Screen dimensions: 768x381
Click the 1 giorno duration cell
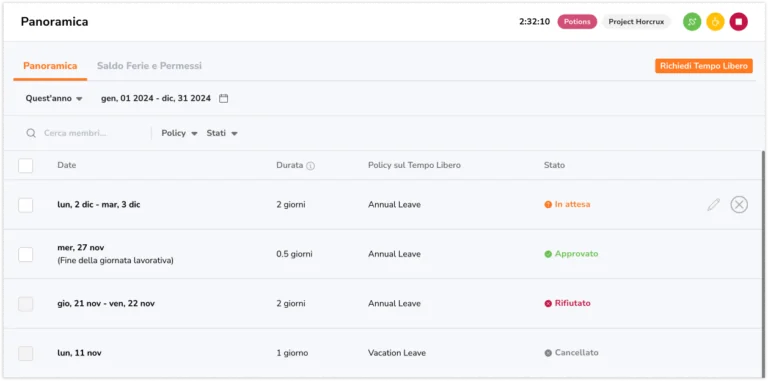click(x=292, y=353)
